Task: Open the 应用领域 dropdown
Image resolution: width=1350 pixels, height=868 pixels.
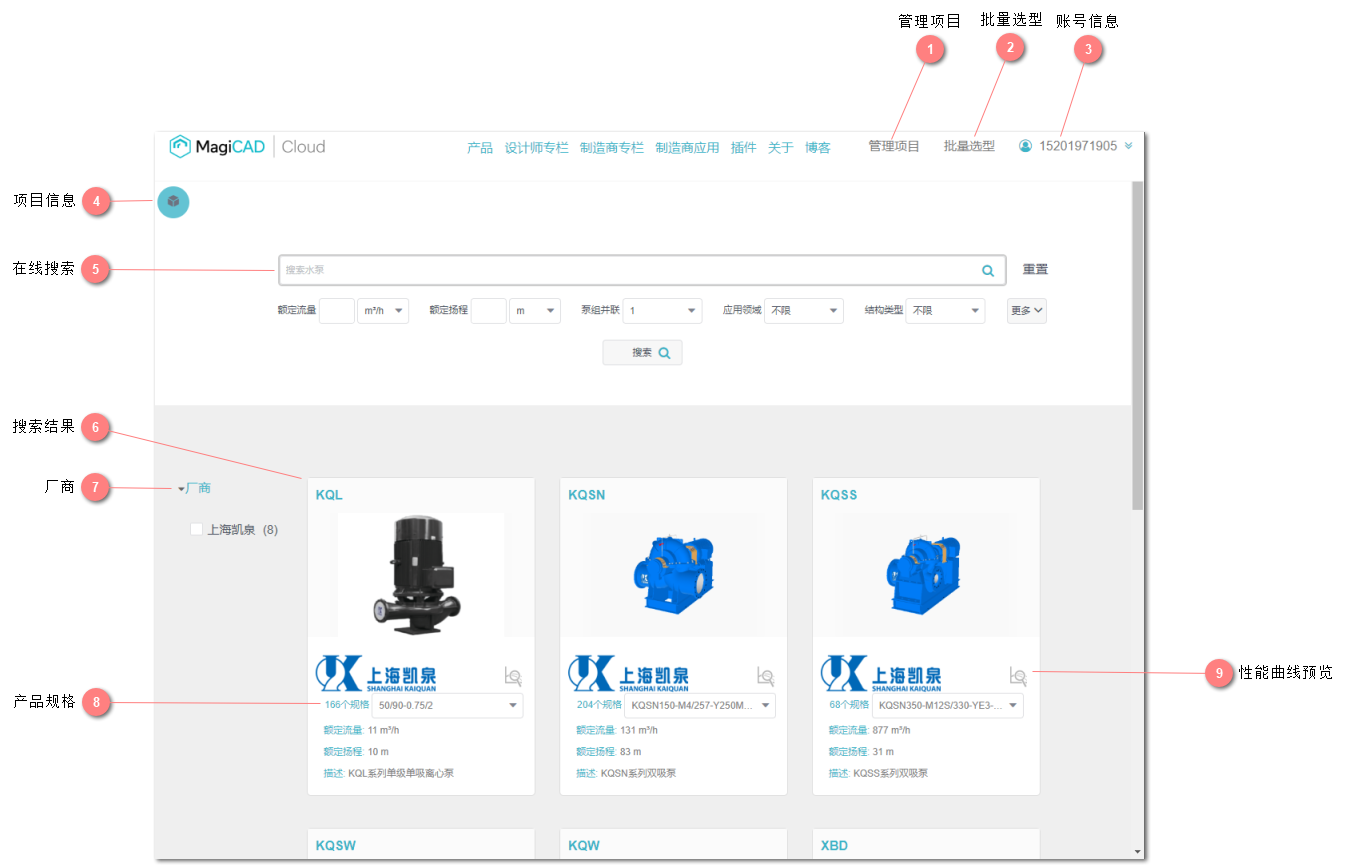Action: point(804,311)
